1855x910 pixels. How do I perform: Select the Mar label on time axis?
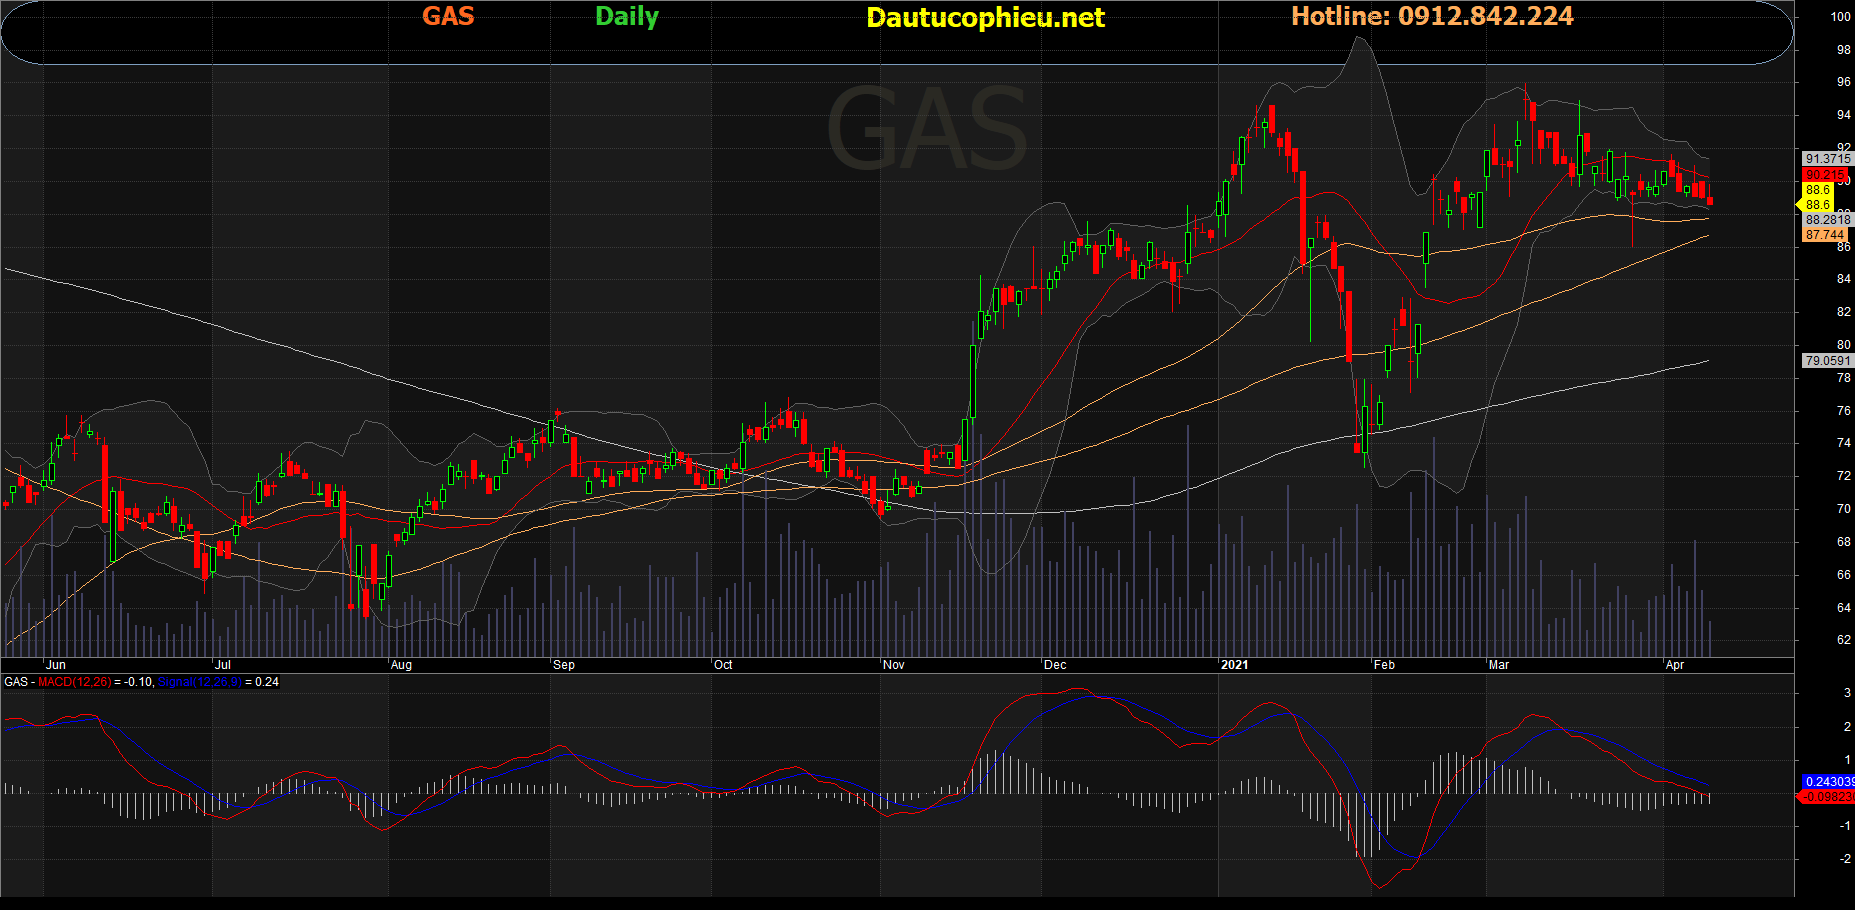coord(1499,665)
